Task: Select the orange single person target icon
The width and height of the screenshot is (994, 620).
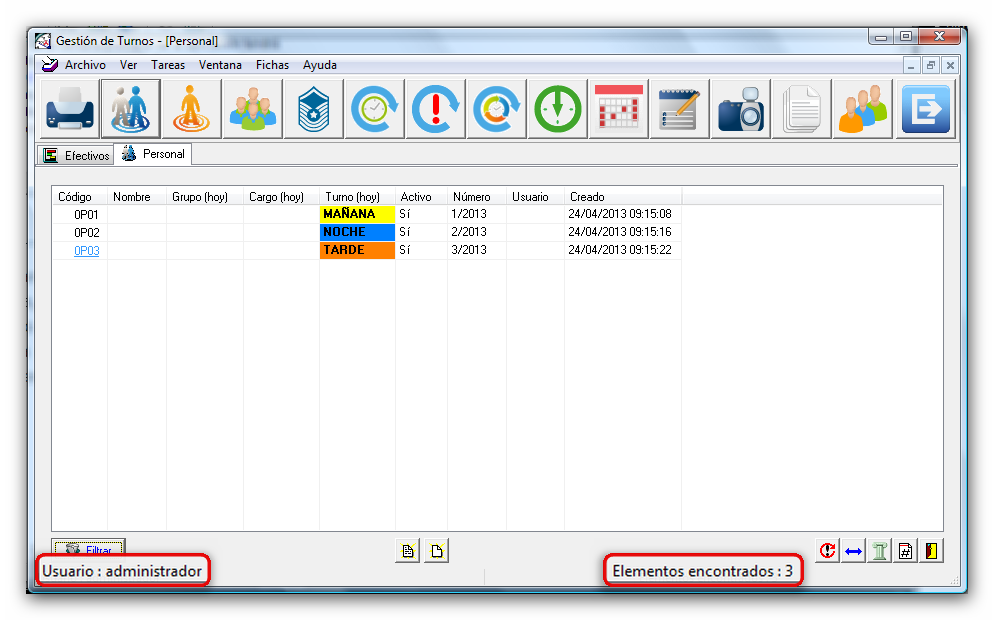Action: 190,109
